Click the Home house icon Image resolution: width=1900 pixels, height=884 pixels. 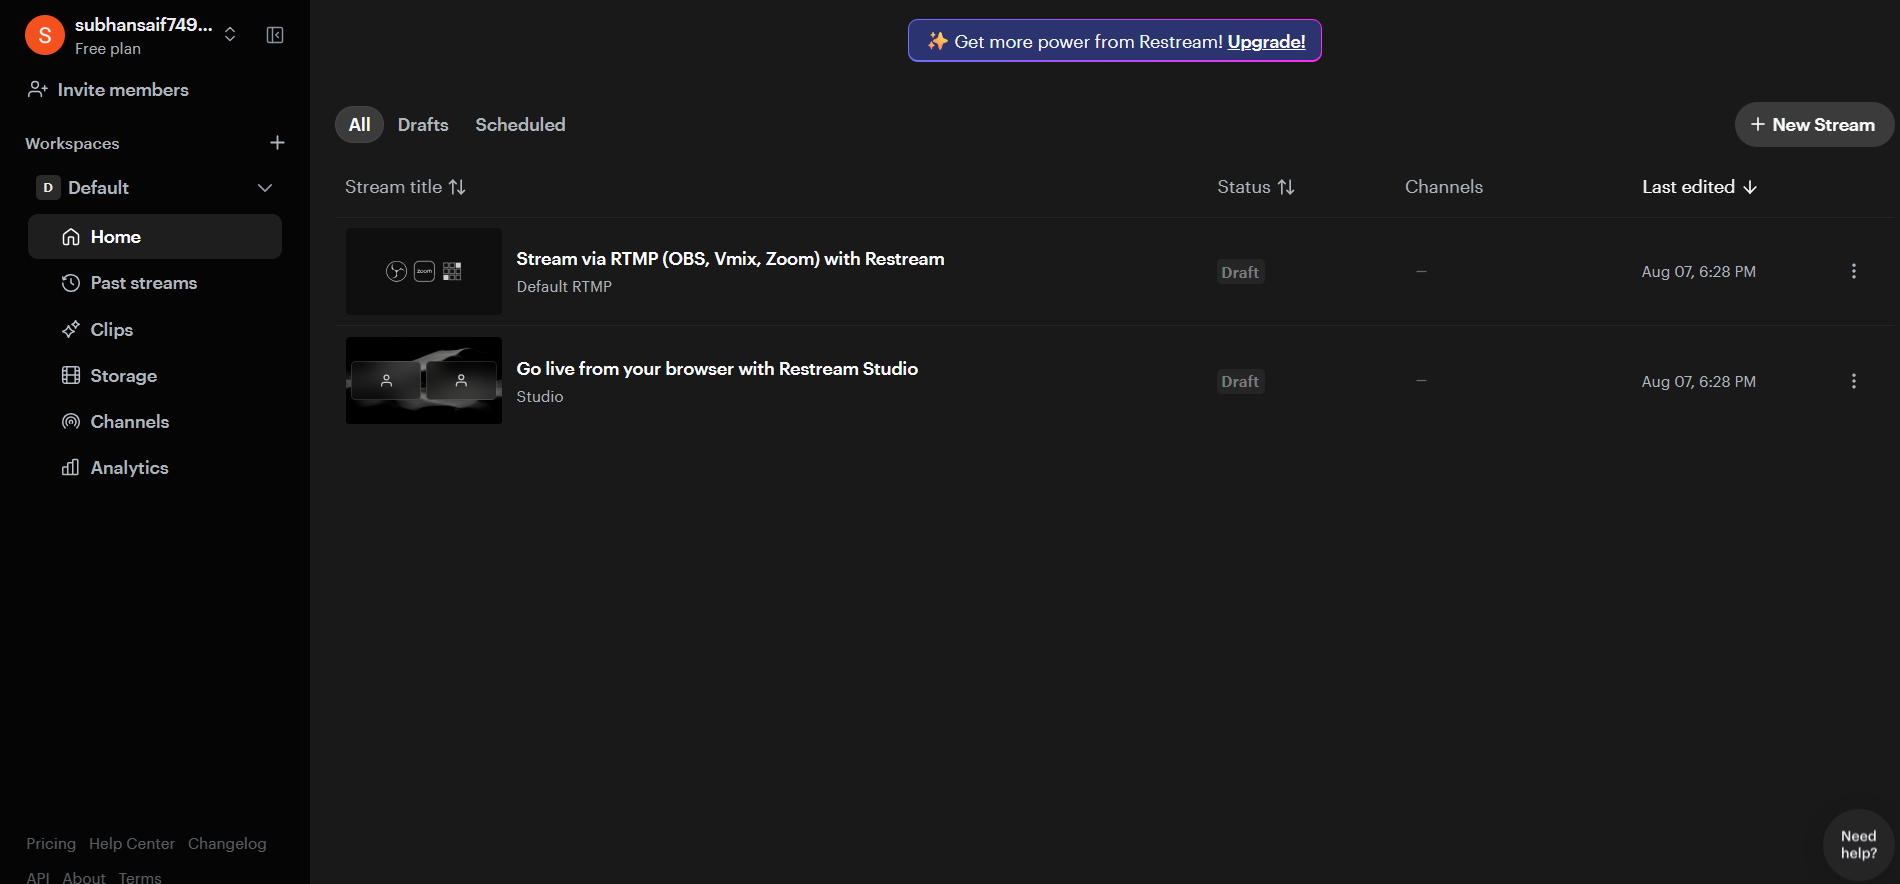tap(71, 237)
